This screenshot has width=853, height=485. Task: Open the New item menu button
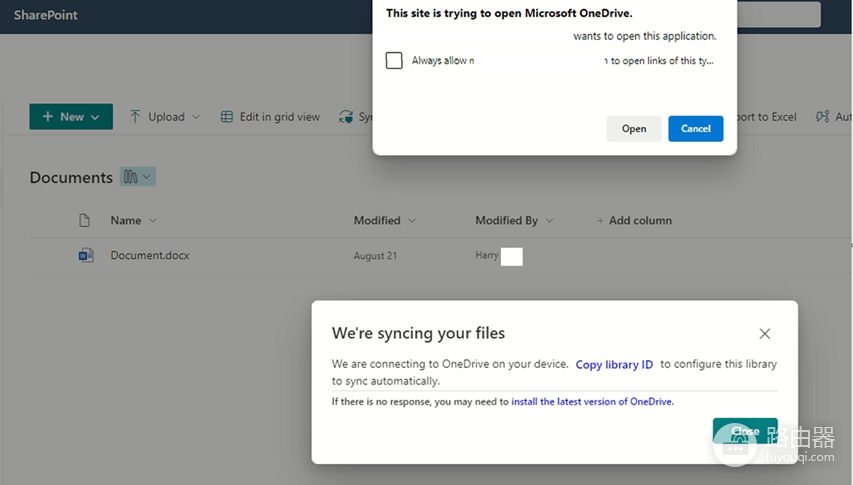click(71, 116)
